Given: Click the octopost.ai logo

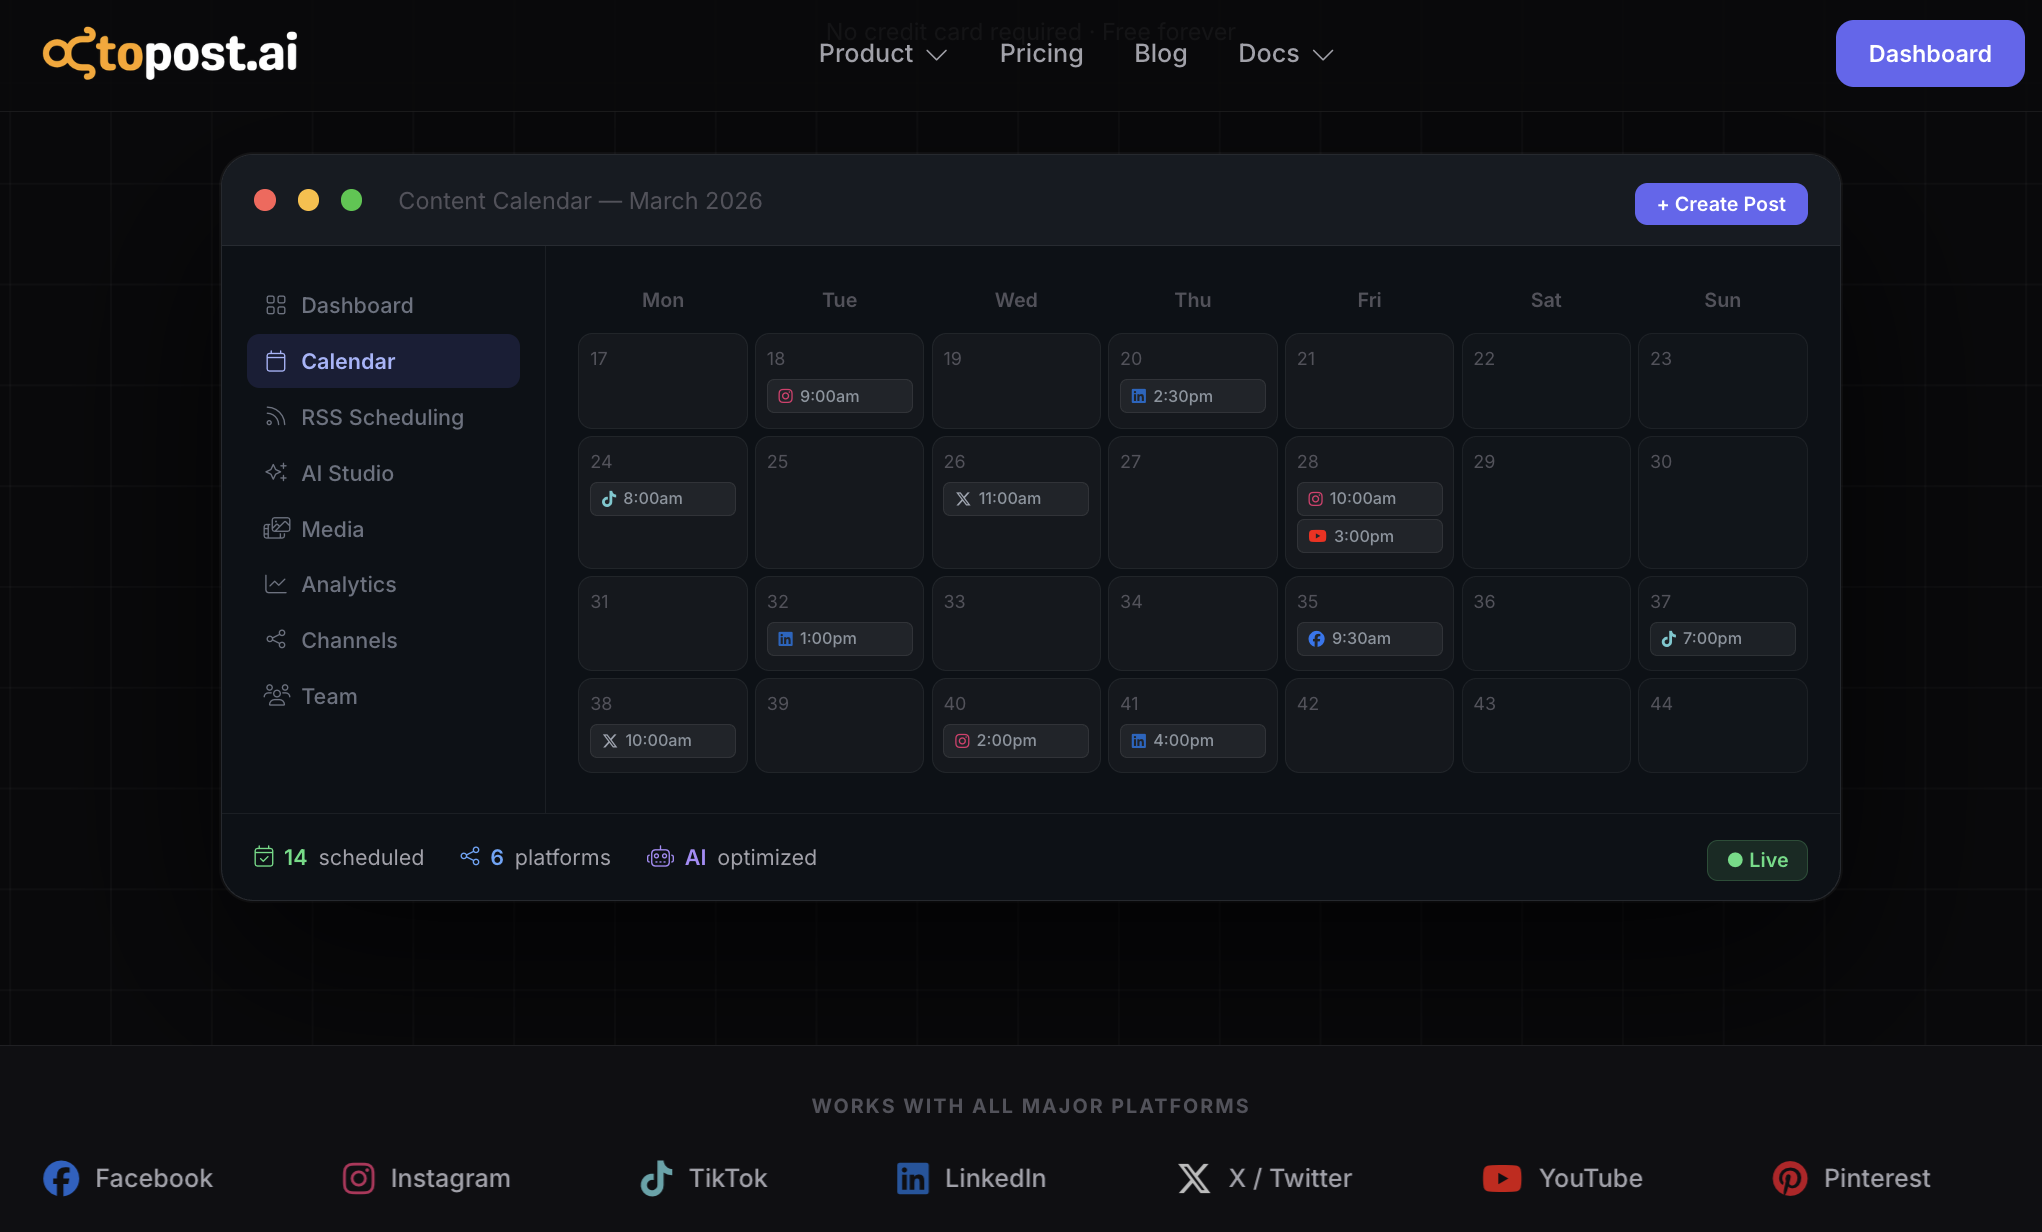Looking at the screenshot, I should tap(170, 53).
